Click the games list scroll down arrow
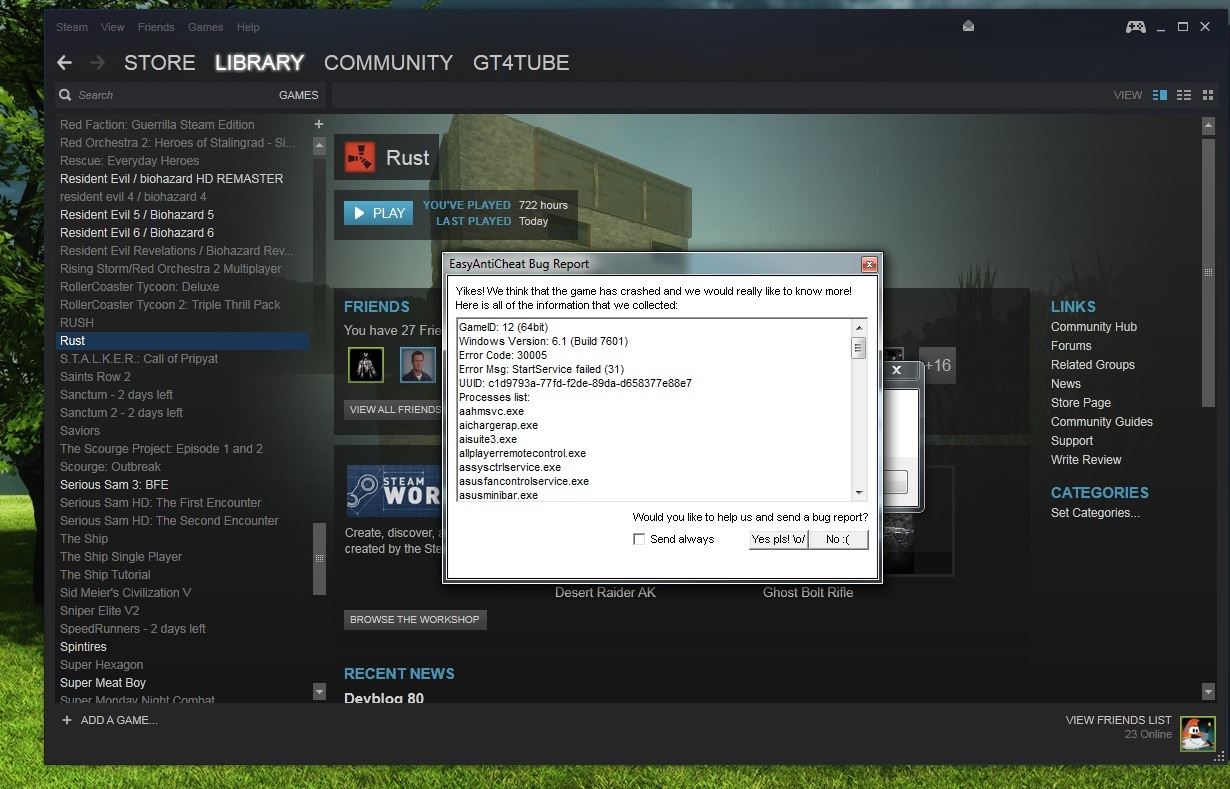Screen dimensions: 1230x789 coord(319,691)
